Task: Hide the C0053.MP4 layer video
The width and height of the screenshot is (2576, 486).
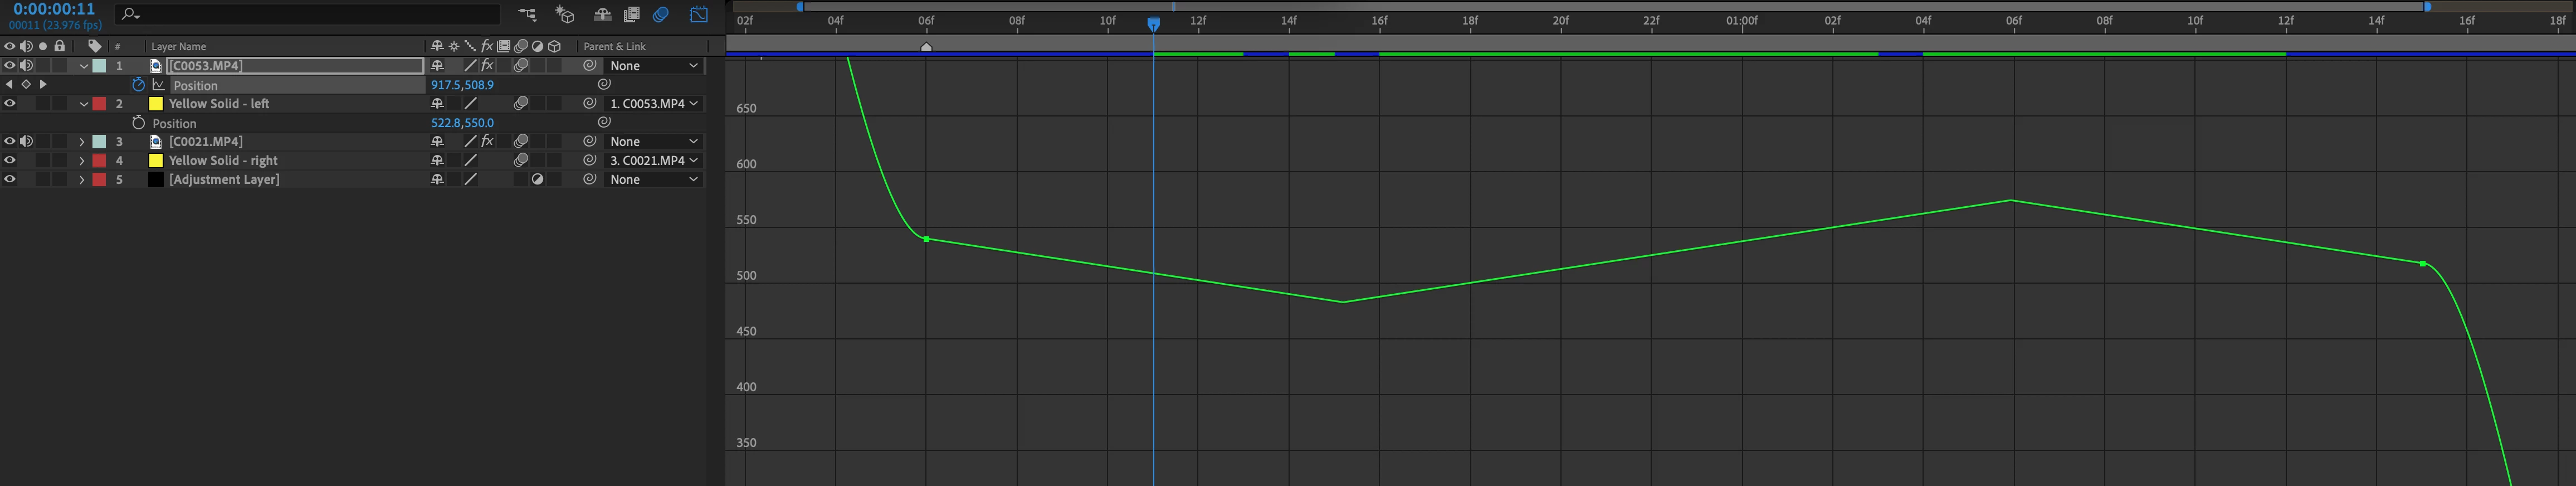Action: point(10,66)
